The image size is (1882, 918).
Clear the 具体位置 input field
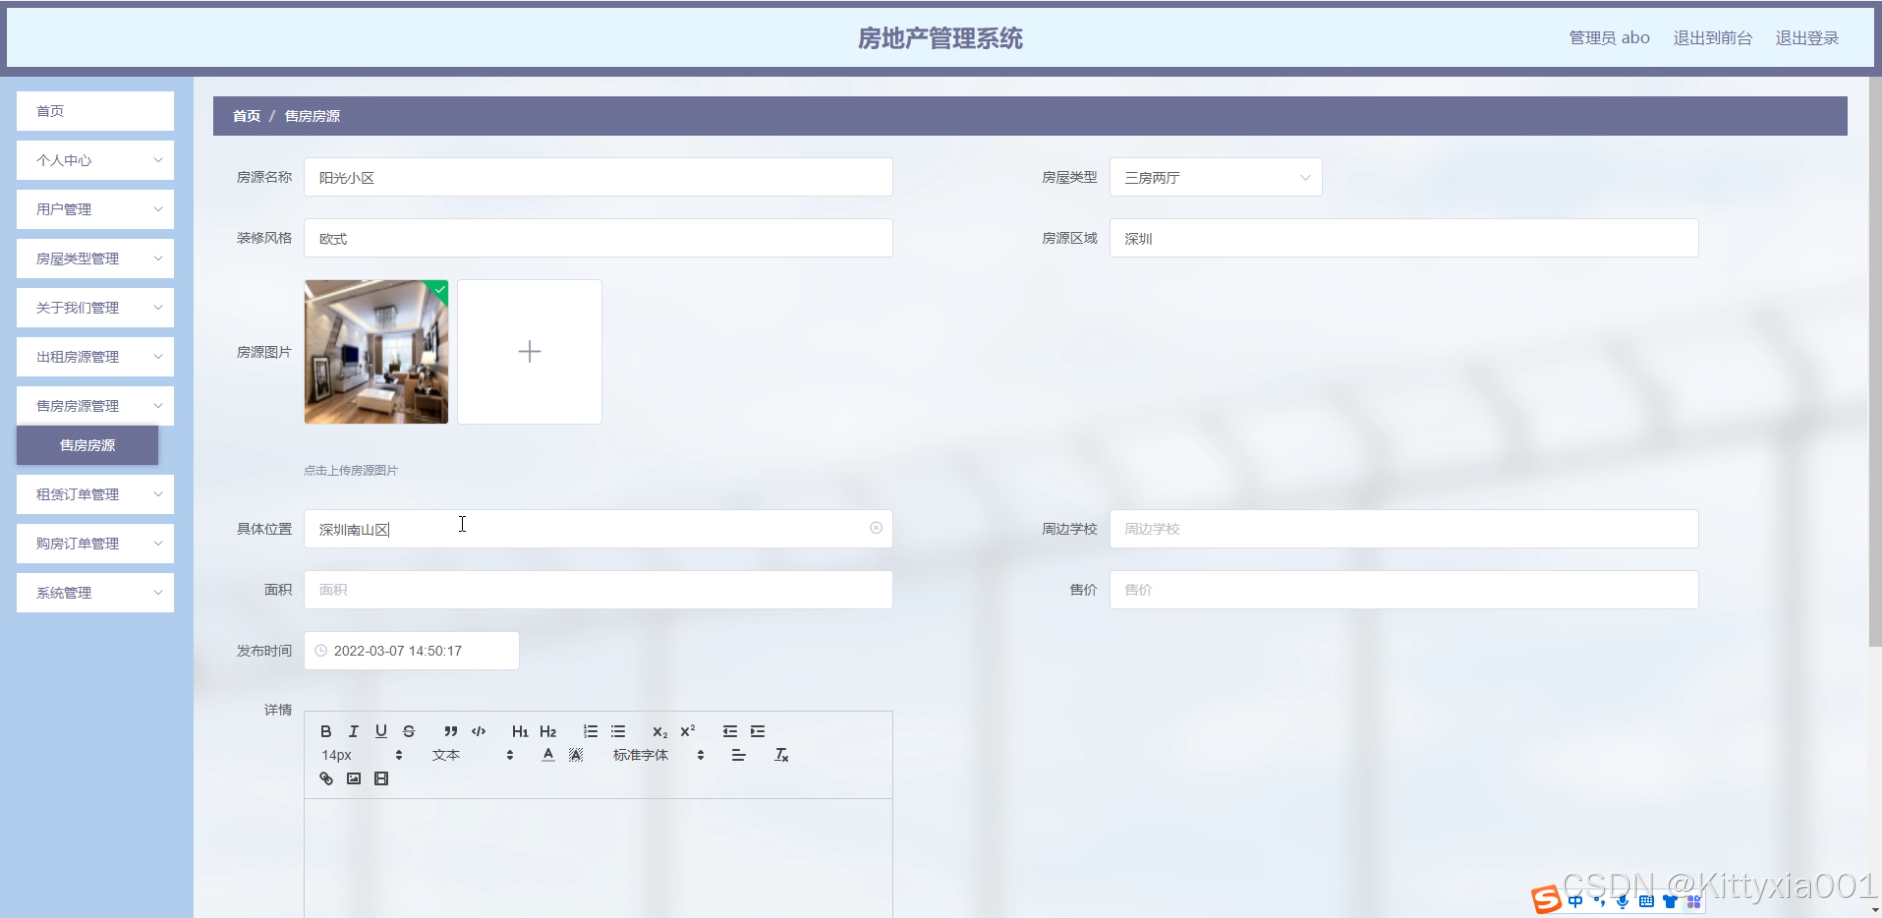[876, 528]
